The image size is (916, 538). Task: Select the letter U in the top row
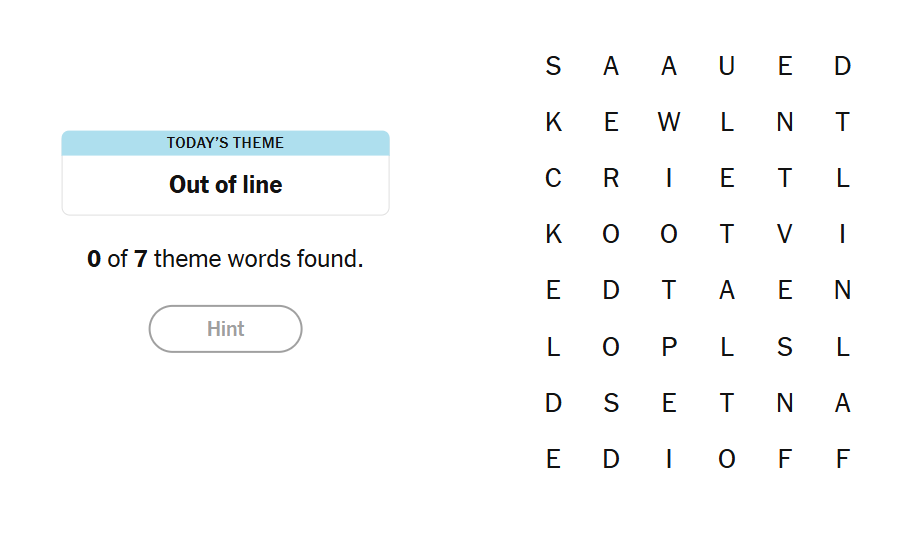tap(727, 66)
